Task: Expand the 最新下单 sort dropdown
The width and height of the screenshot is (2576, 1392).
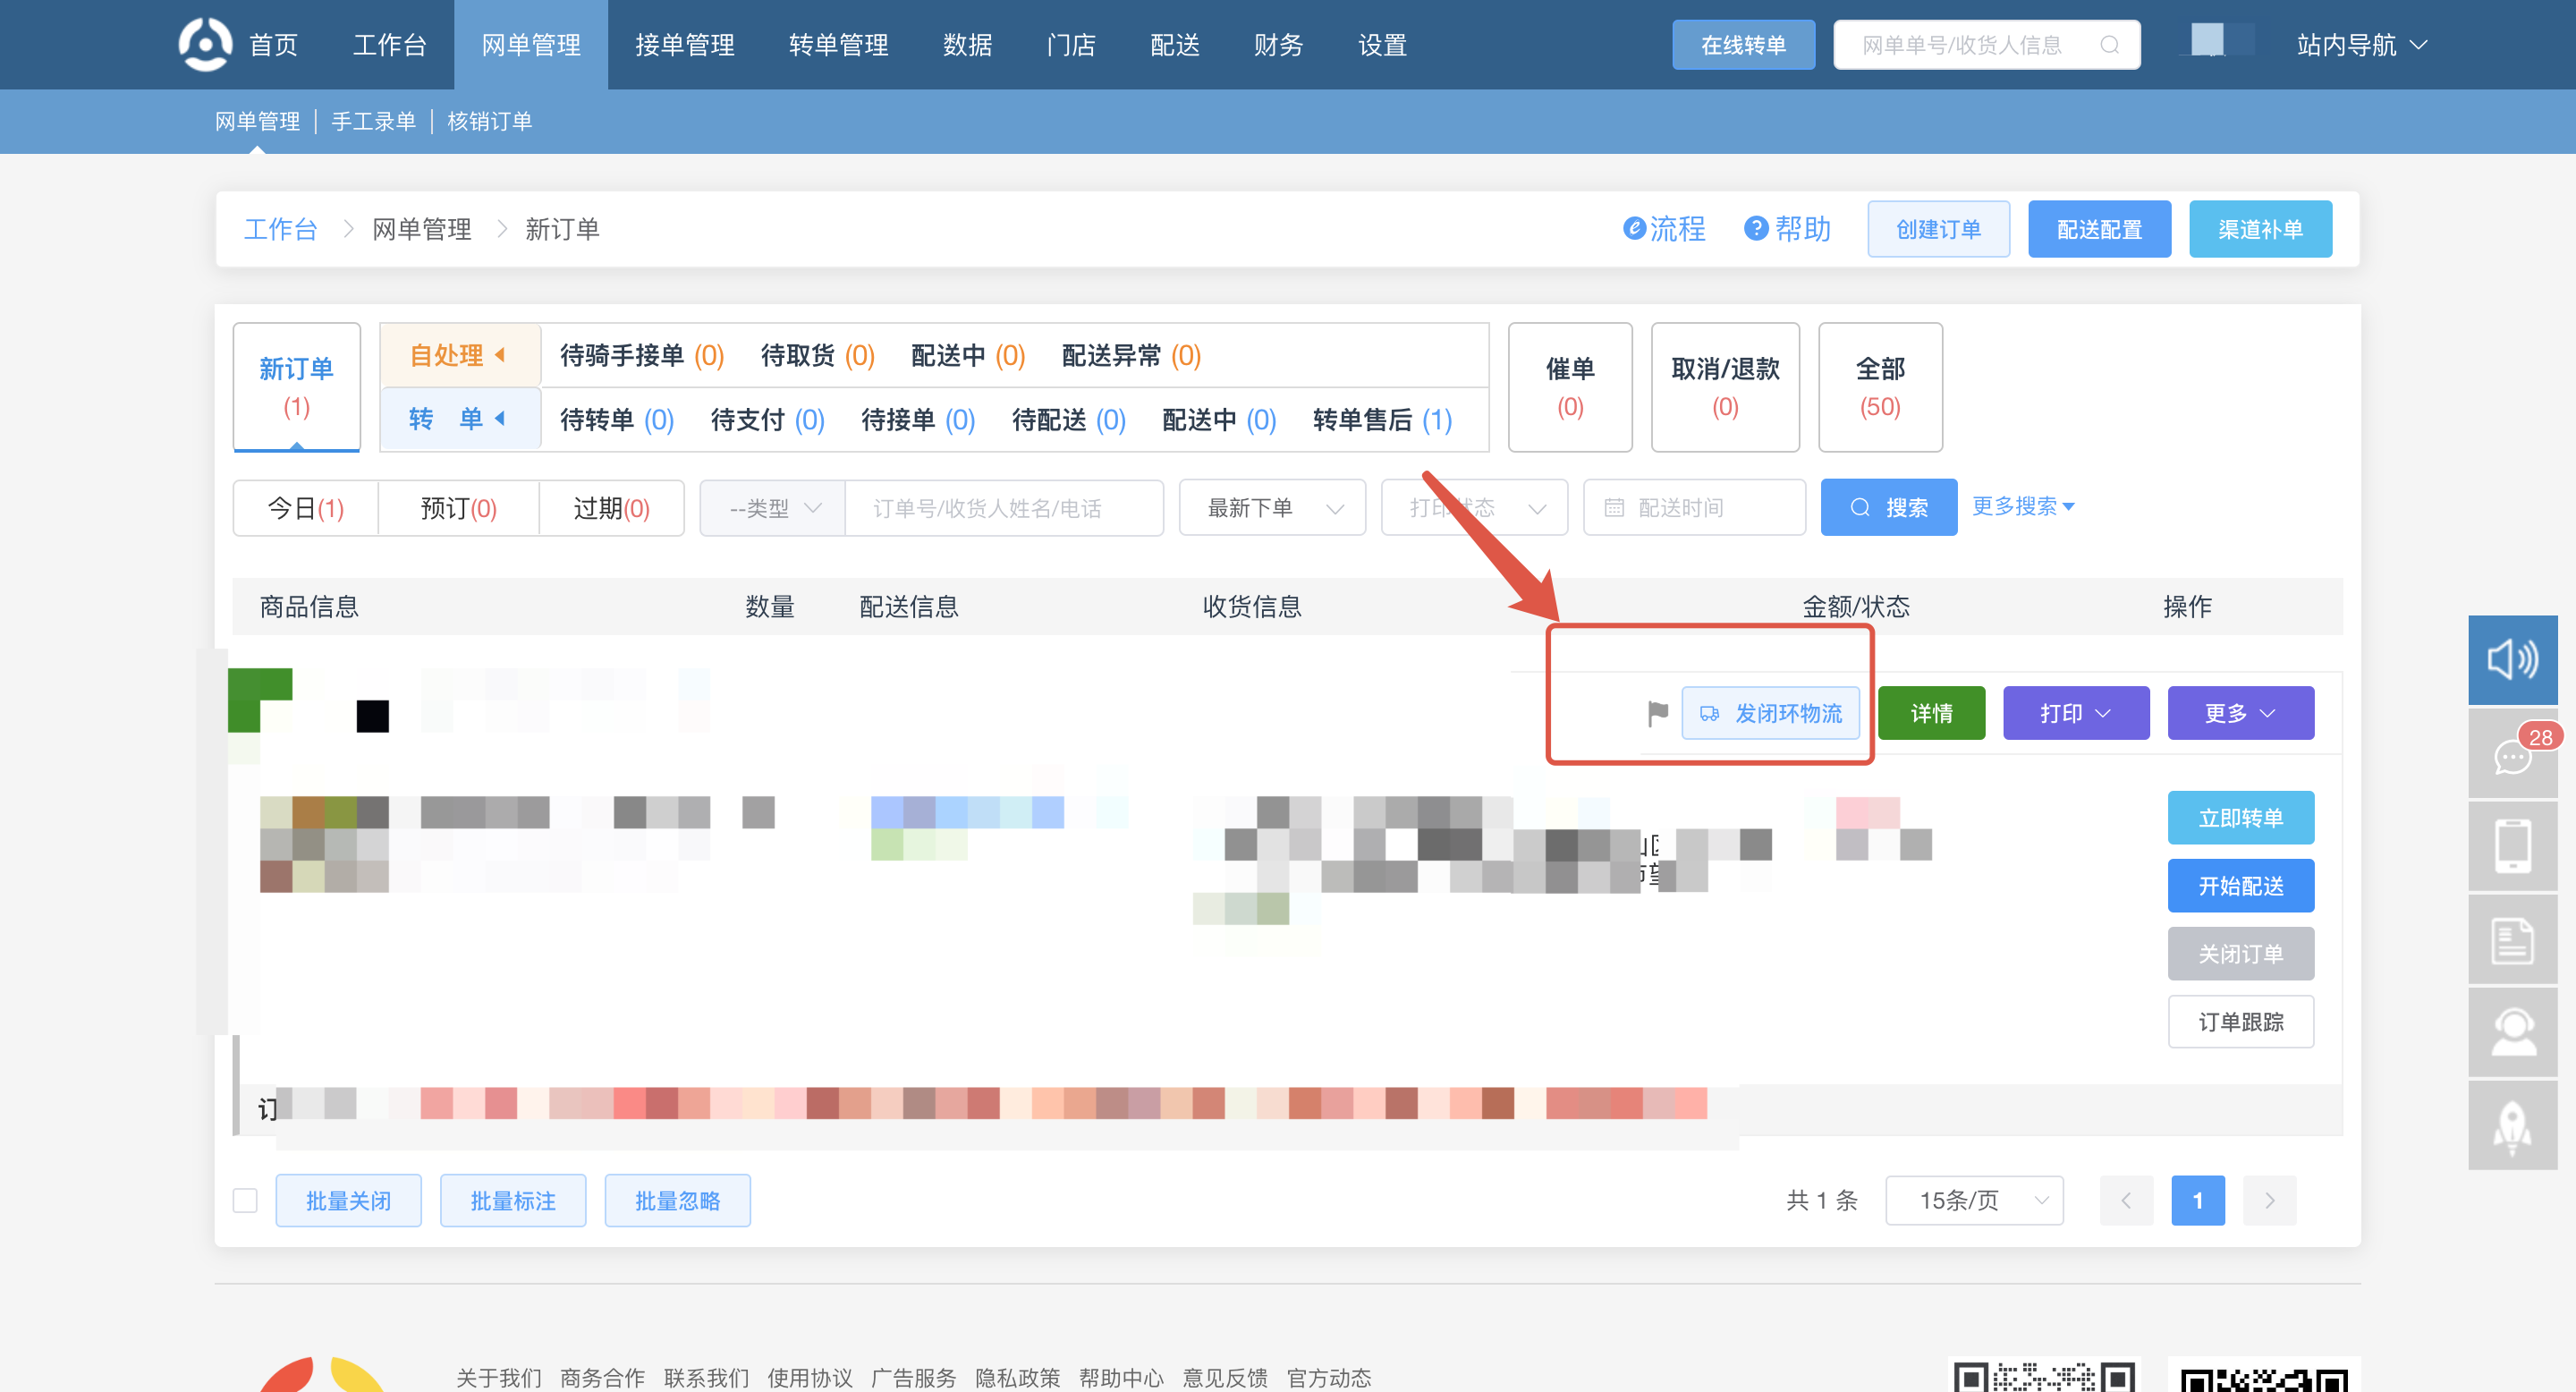Action: pos(1271,508)
